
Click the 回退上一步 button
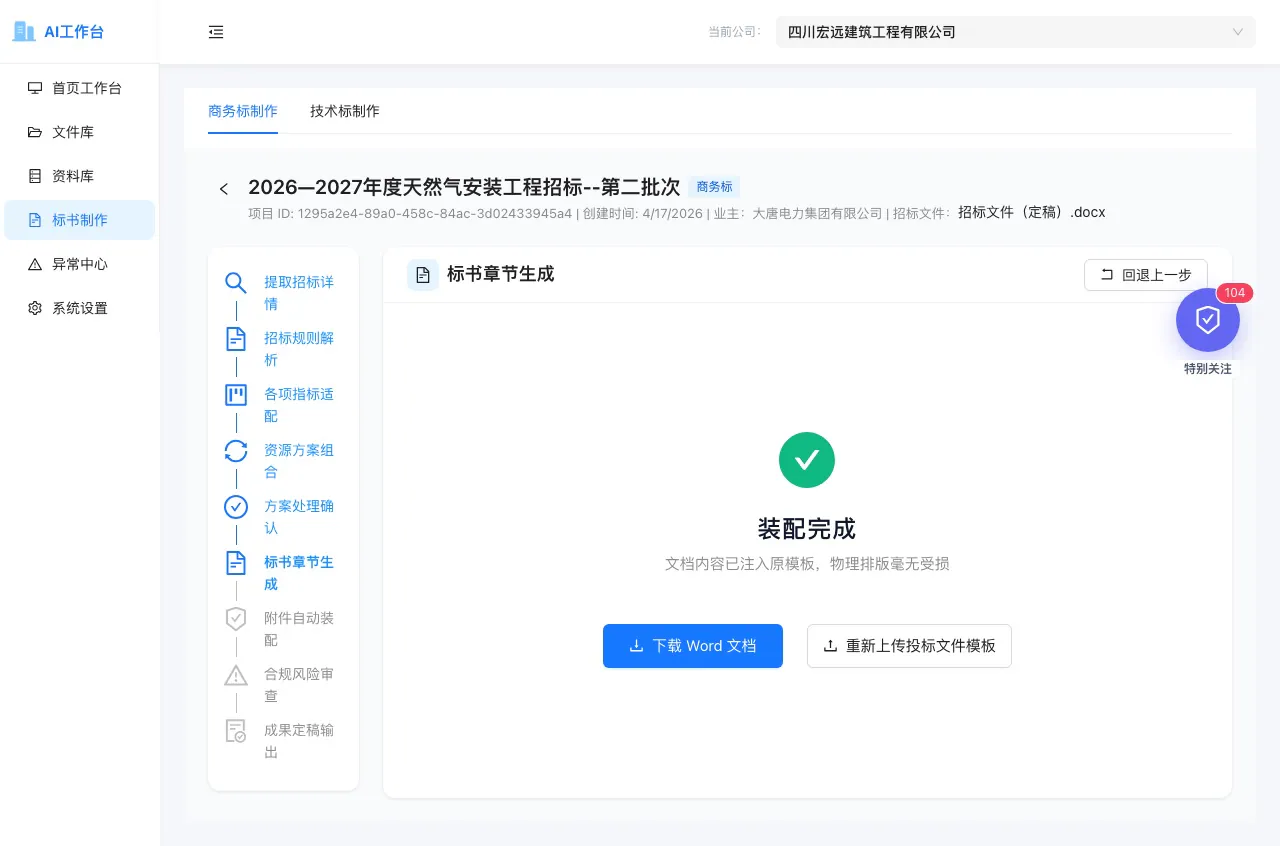(1146, 275)
